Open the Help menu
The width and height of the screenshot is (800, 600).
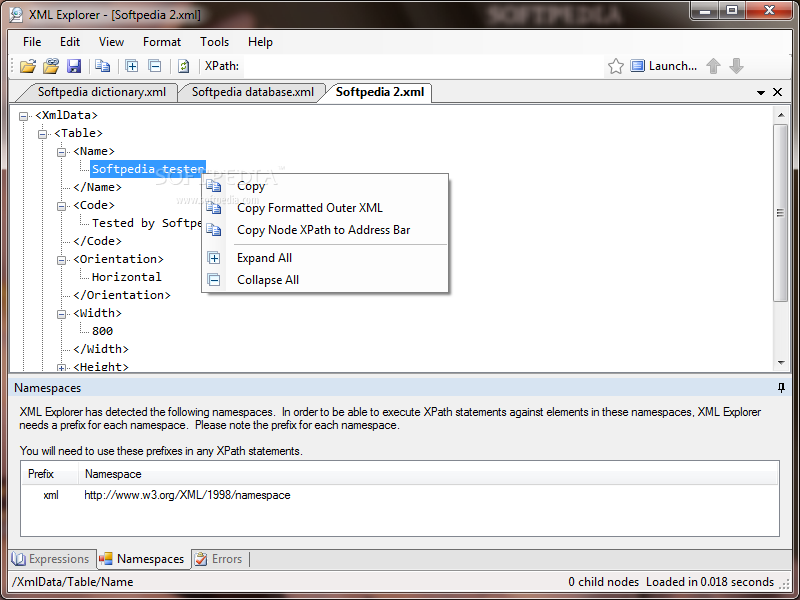pos(260,42)
